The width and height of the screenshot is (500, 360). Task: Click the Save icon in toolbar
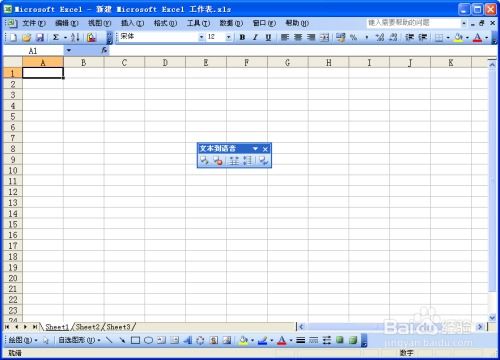pos(40,37)
